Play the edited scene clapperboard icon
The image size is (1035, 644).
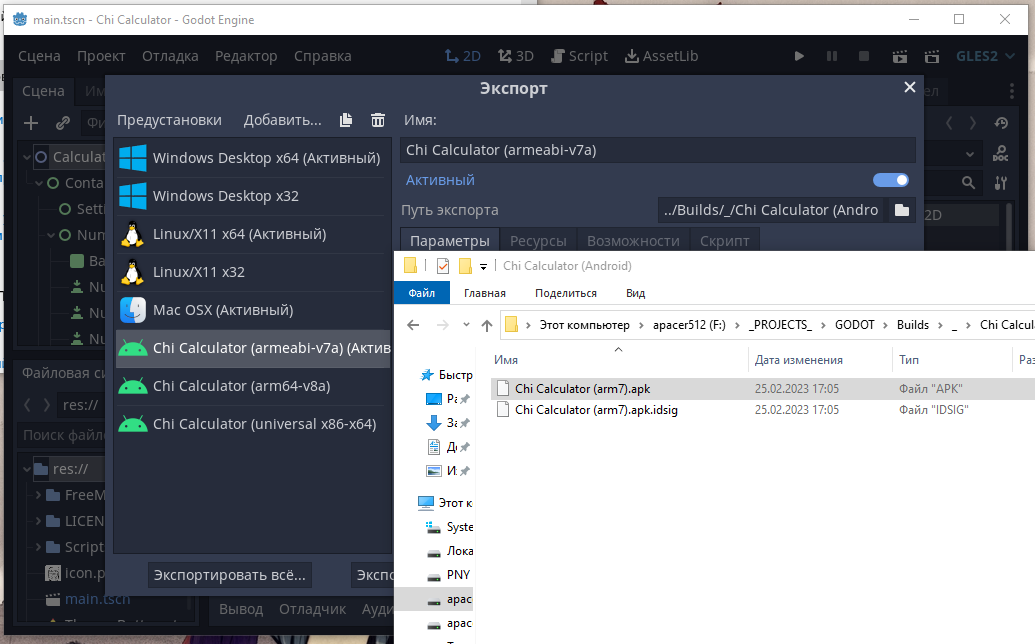coord(899,56)
